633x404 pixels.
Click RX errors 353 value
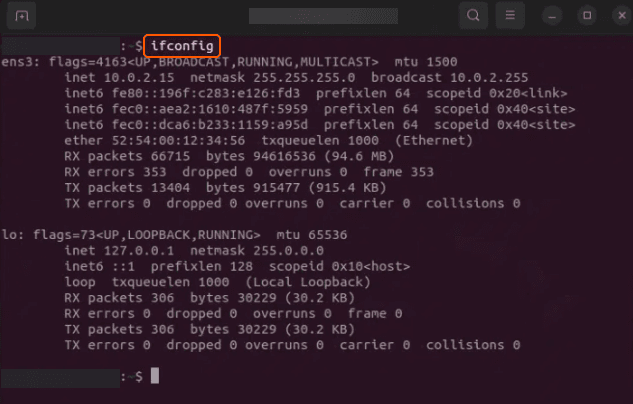tap(155, 172)
